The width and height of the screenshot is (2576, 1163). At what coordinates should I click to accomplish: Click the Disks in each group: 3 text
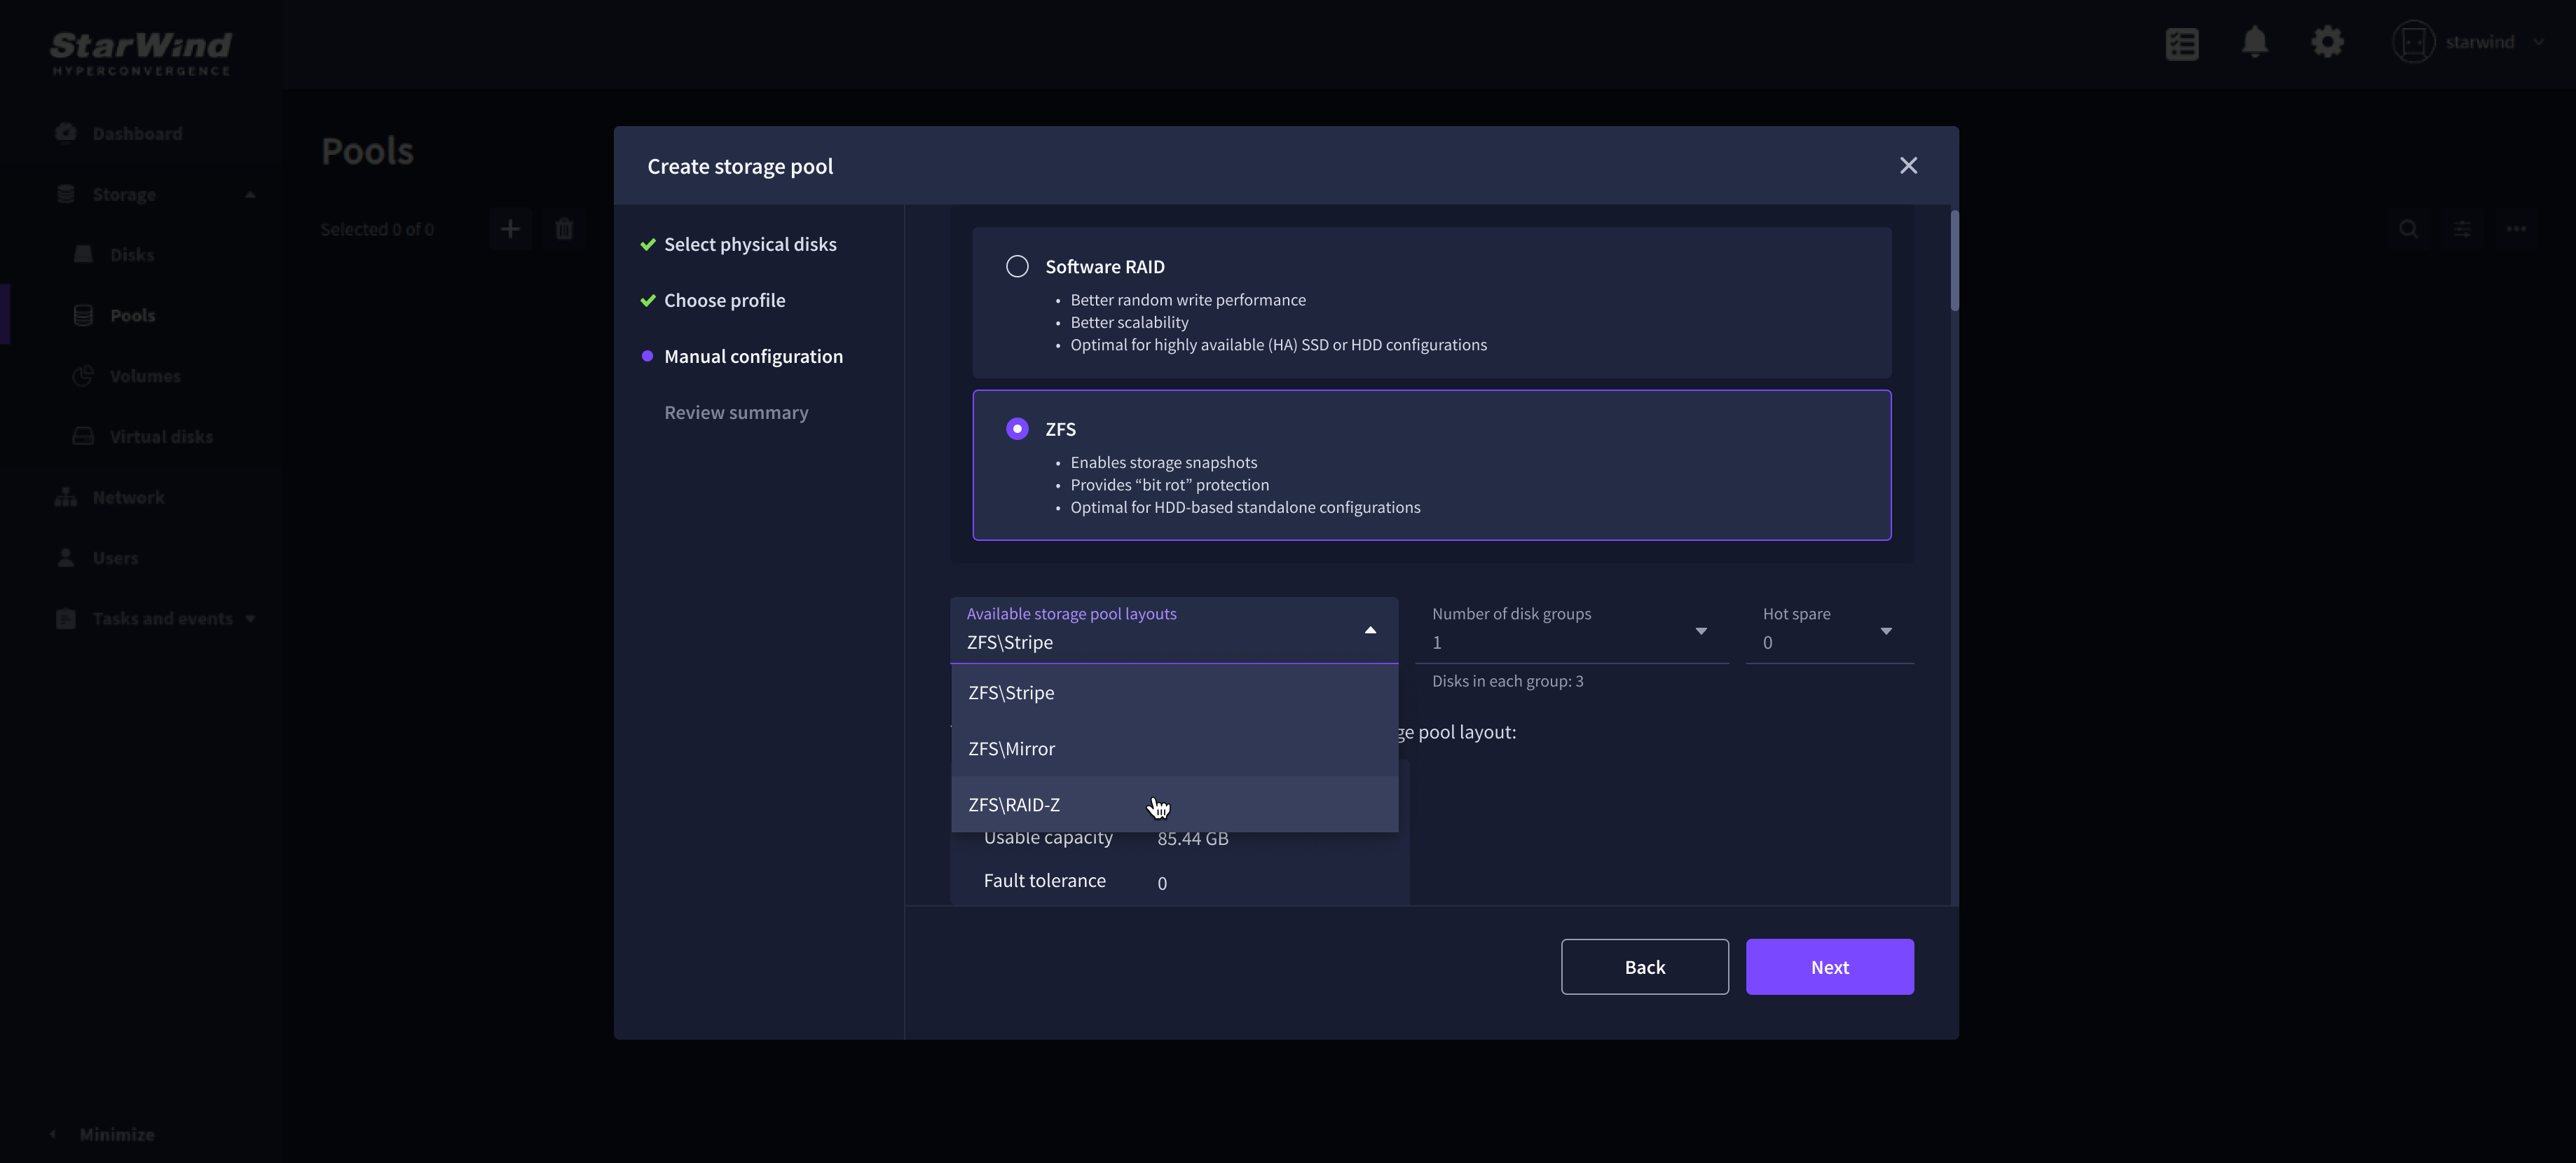click(x=1507, y=681)
